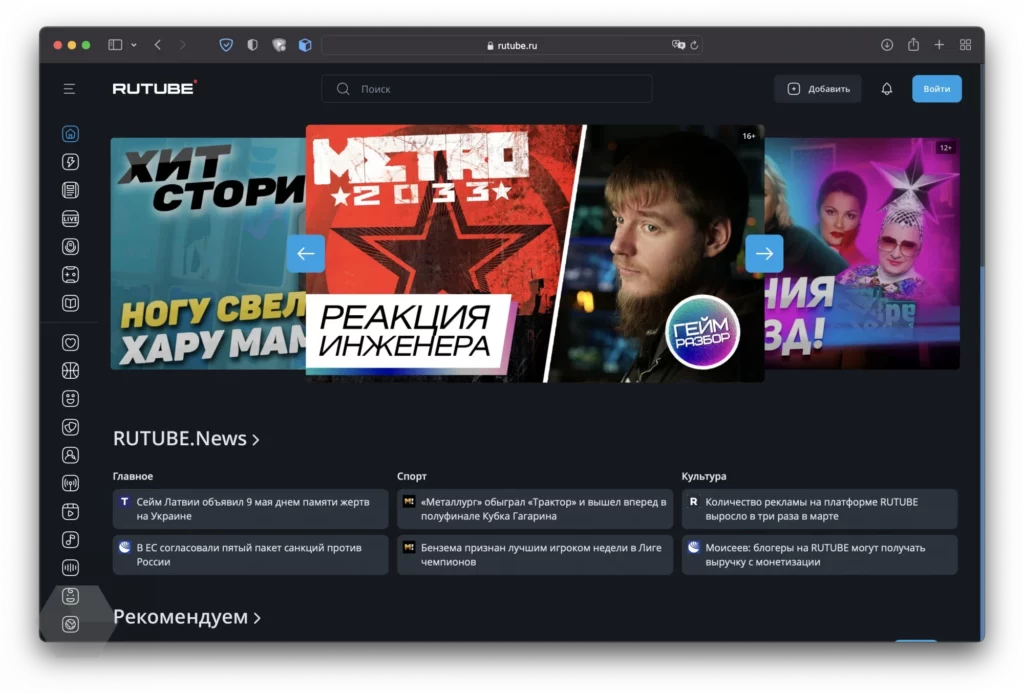The image size is (1024, 694).
Task: Click the Культура news category label
Action: [x=704, y=476]
